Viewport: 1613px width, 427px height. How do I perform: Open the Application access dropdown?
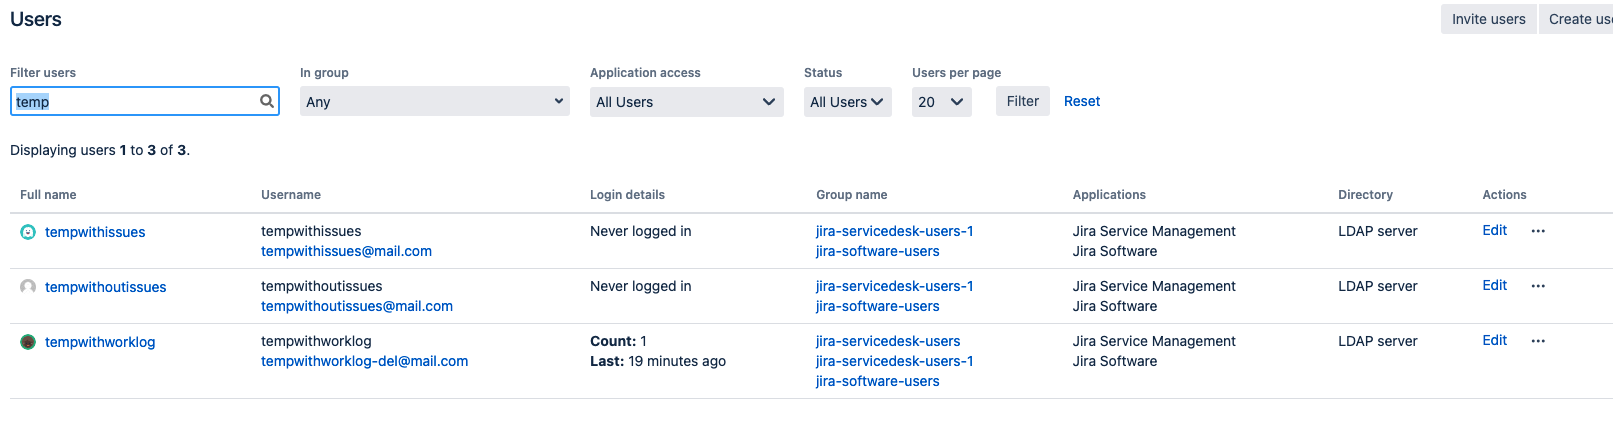[x=686, y=101]
